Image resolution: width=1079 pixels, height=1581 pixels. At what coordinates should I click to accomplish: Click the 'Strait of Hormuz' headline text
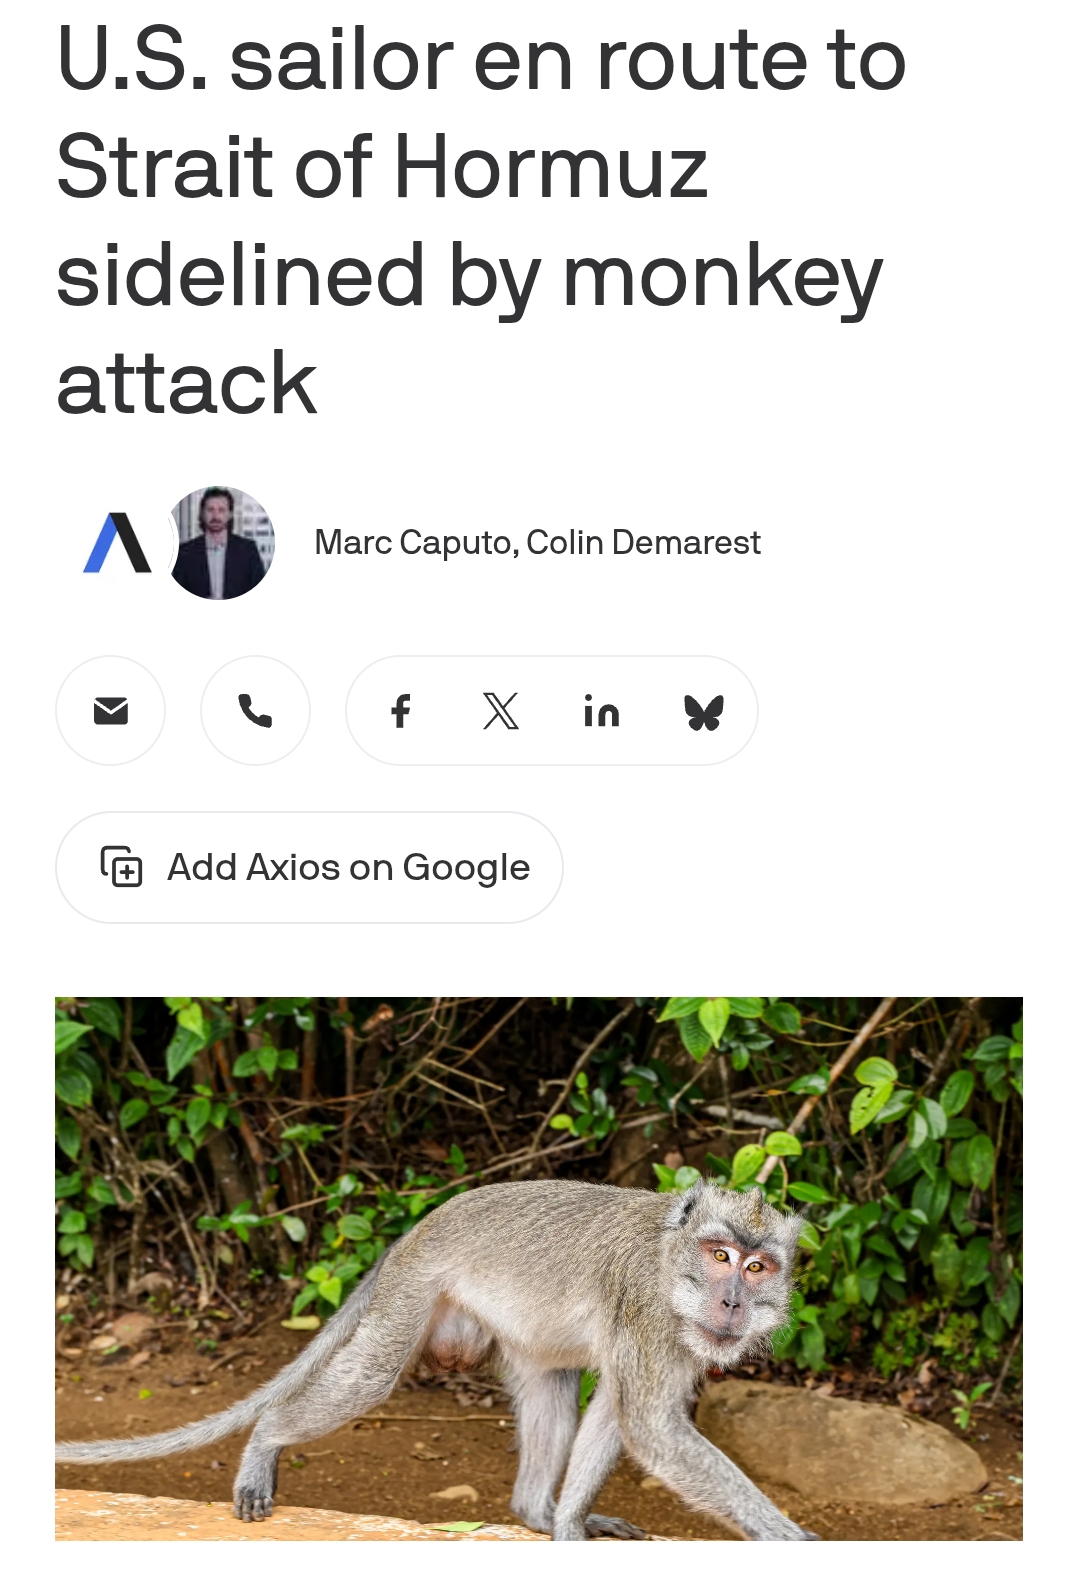click(x=382, y=167)
